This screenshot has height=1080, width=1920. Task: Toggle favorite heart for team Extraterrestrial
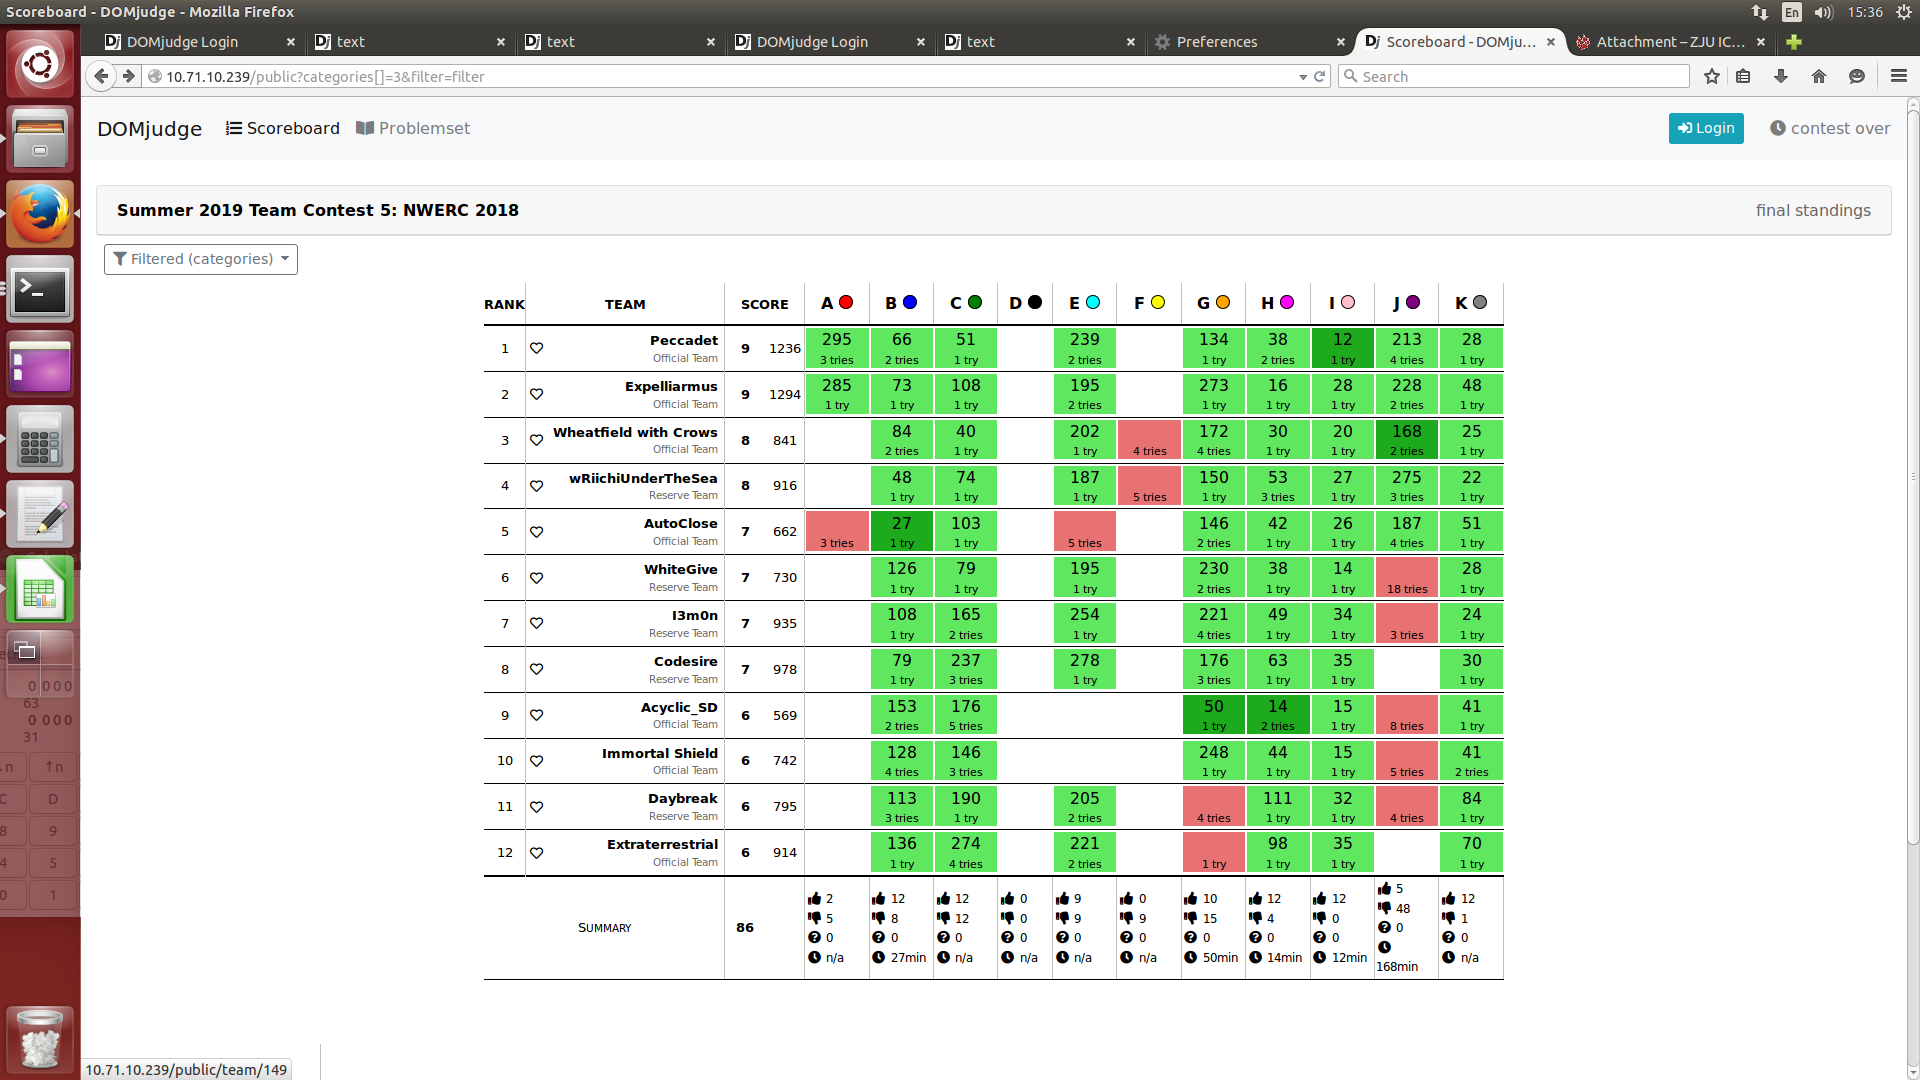tap(536, 853)
